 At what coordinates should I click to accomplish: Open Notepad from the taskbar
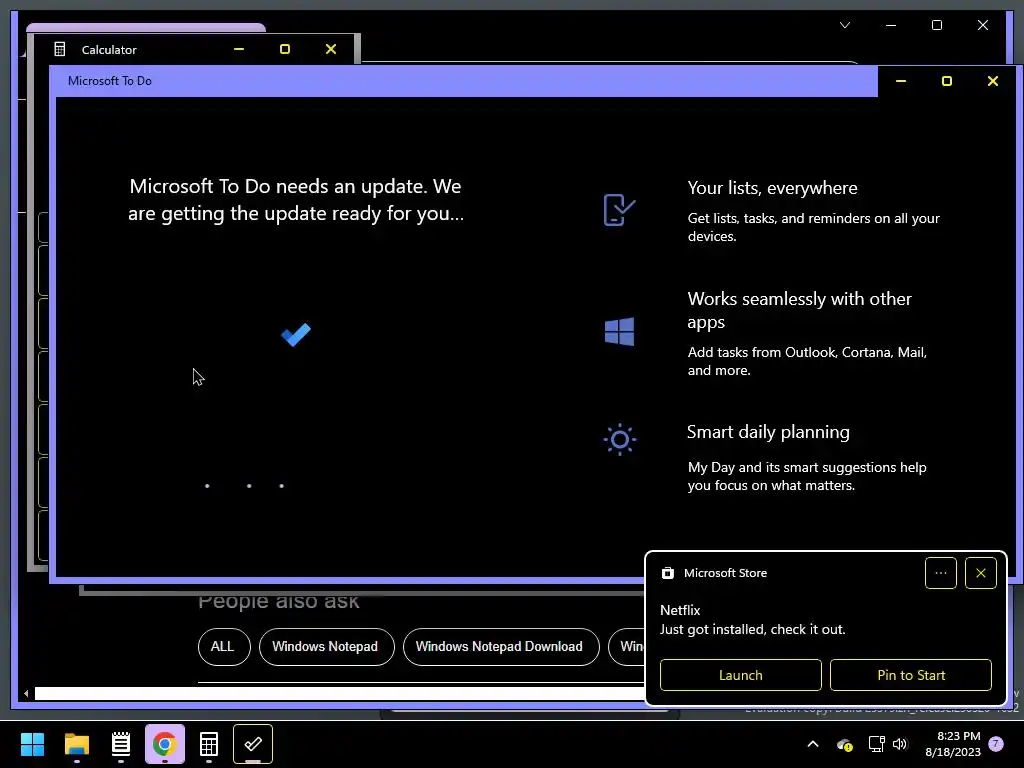click(x=121, y=744)
